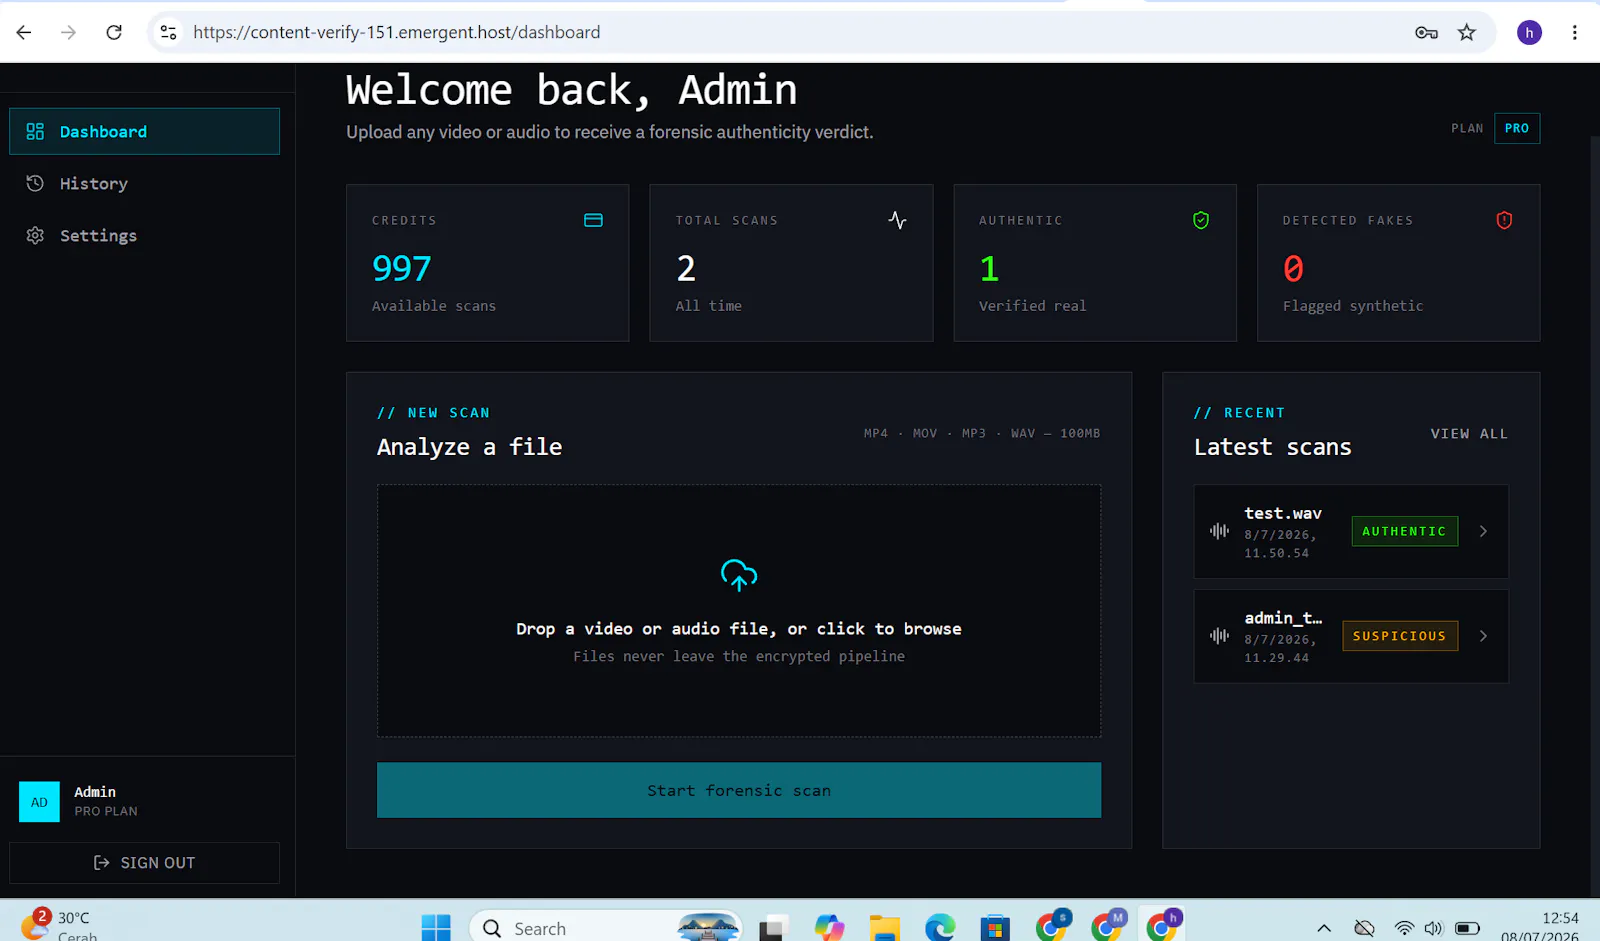Click the Detected Fakes red alert shield icon

tap(1504, 220)
